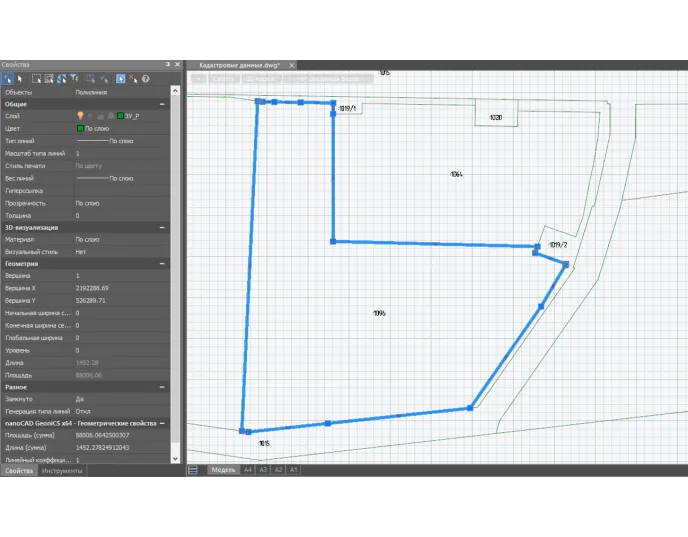Click the layout list icon left of Модель

(194, 469)
